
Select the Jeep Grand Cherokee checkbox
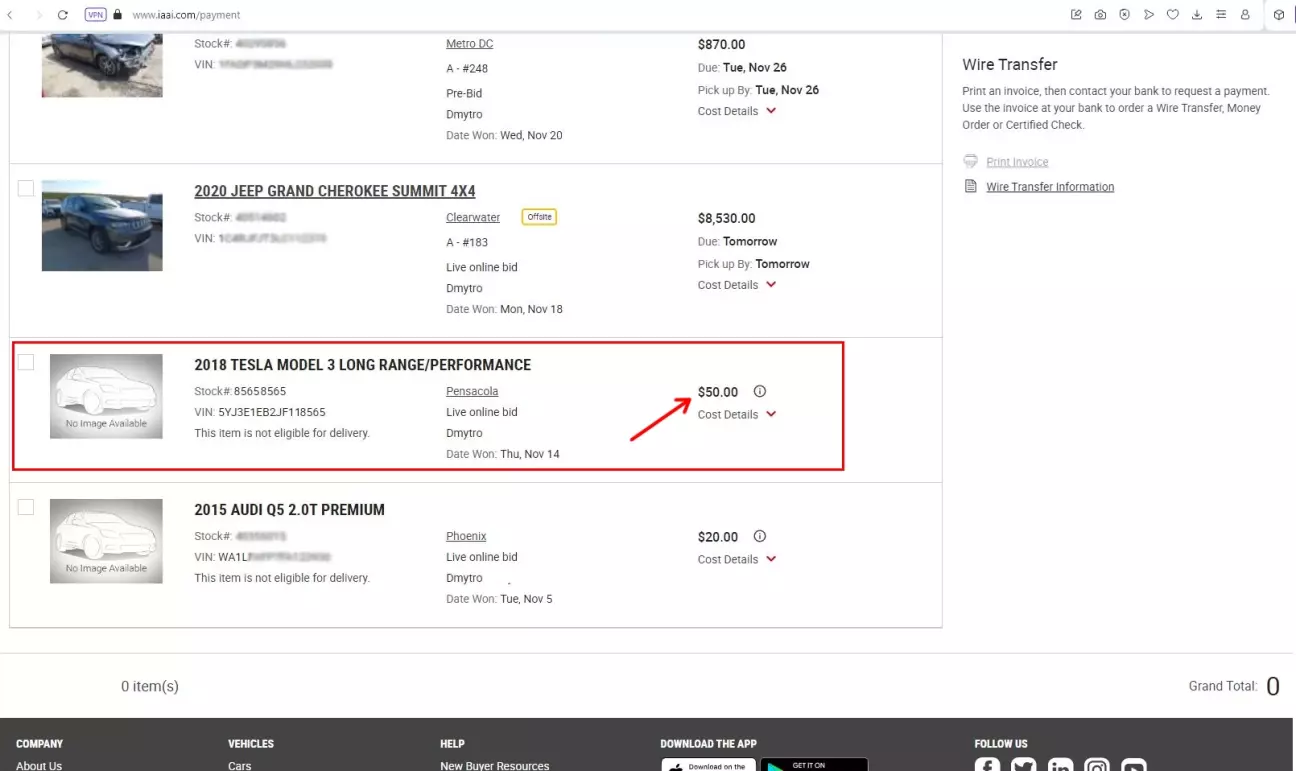(x=26, y=188)
